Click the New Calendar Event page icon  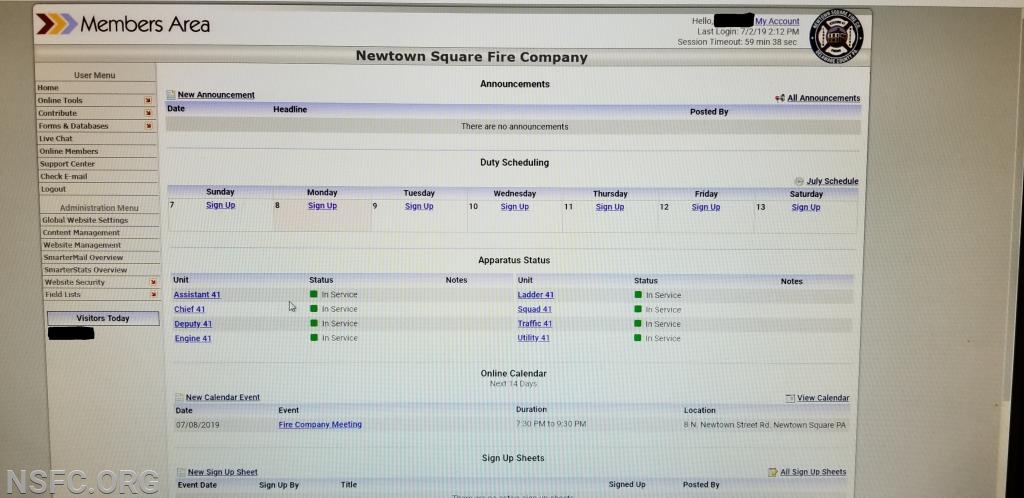(179, 397)
